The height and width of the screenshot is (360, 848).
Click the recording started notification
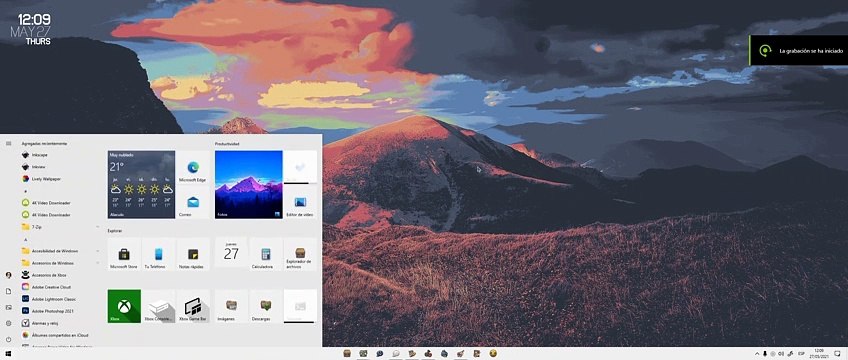click(798, 50)
